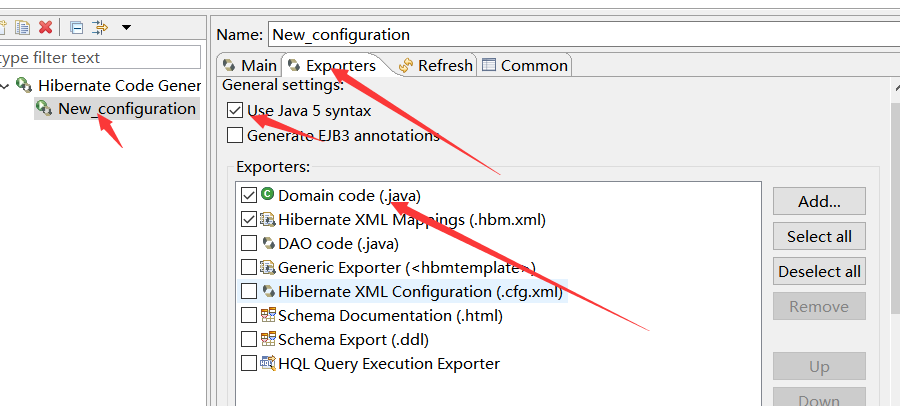Click the Generic Exporter row icon
The width and height of the screenshot is (900, 406).
click(x=268, y=267)
